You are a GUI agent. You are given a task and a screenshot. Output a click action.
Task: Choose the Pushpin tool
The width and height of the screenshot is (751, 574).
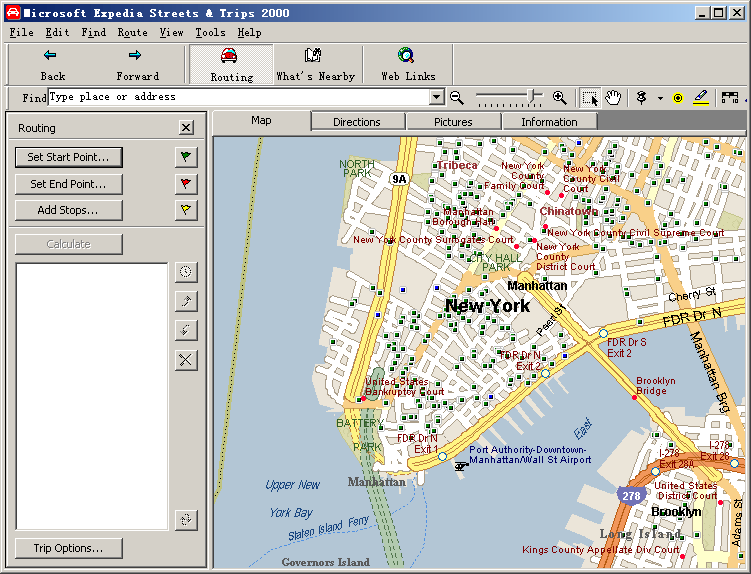pyautogui.click(x=641, y=98)
